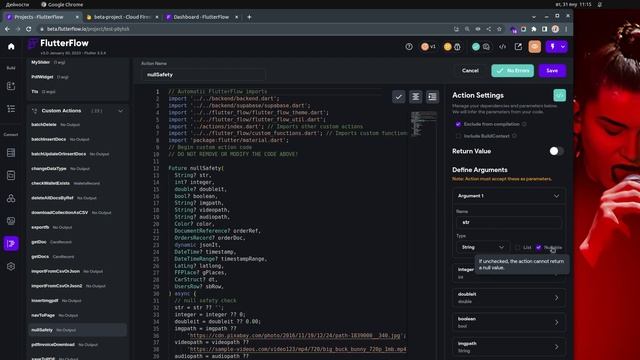Bookmark this page with star icon

499,29
